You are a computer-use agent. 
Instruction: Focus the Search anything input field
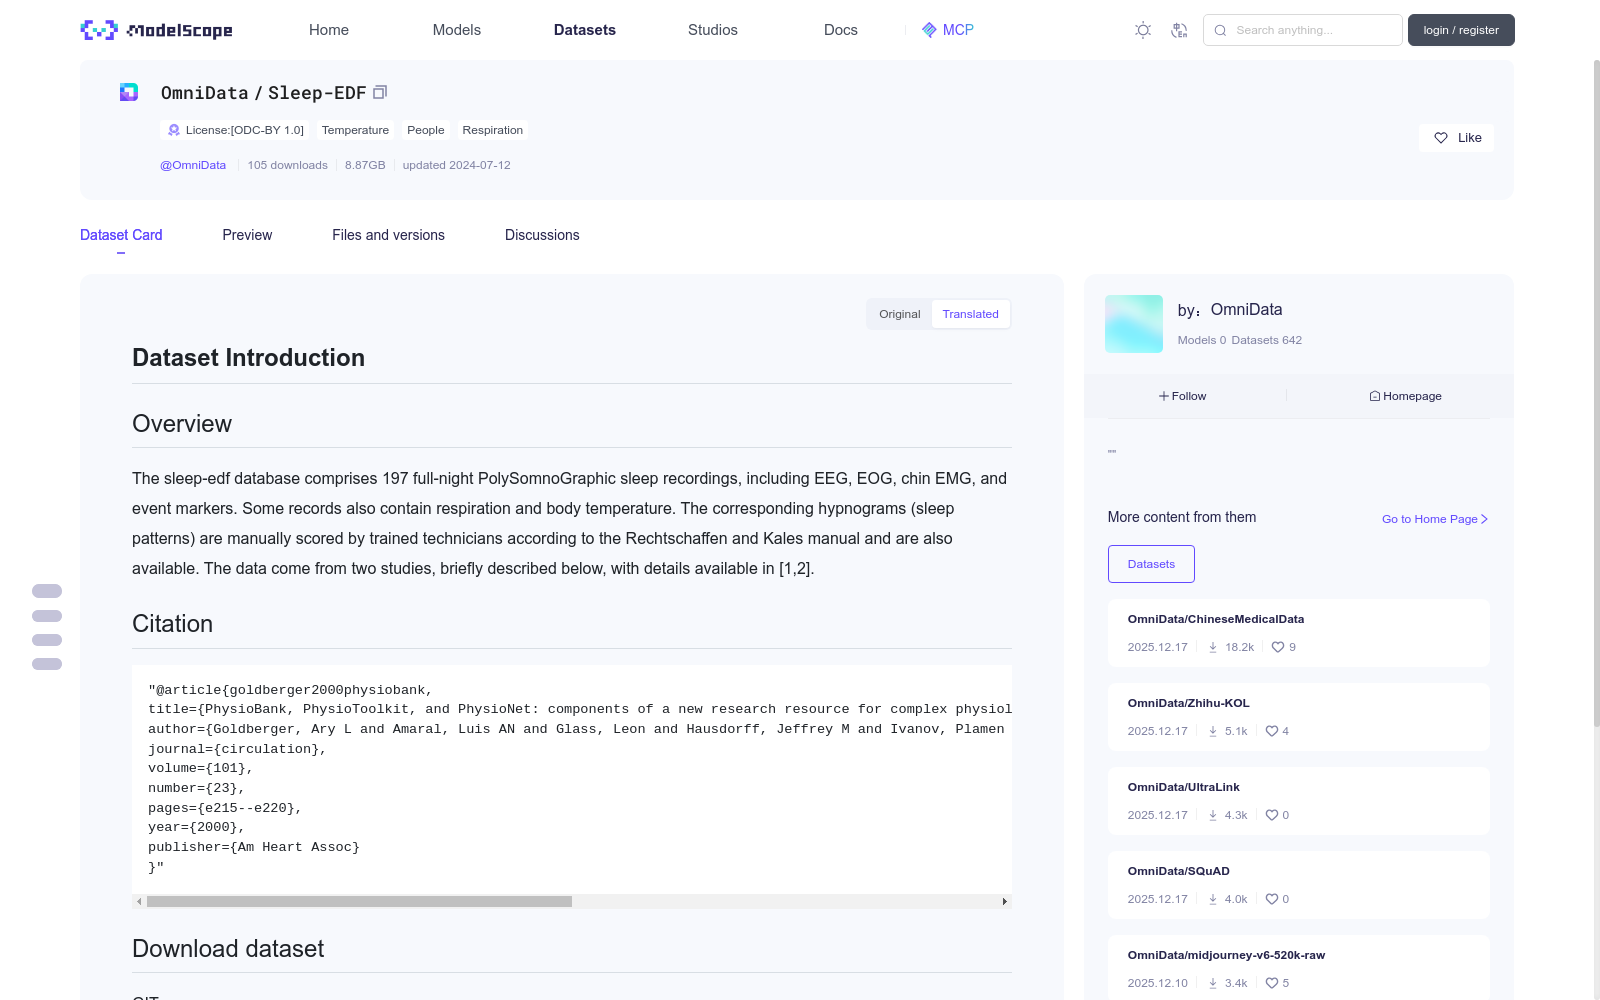point(1303,30)
